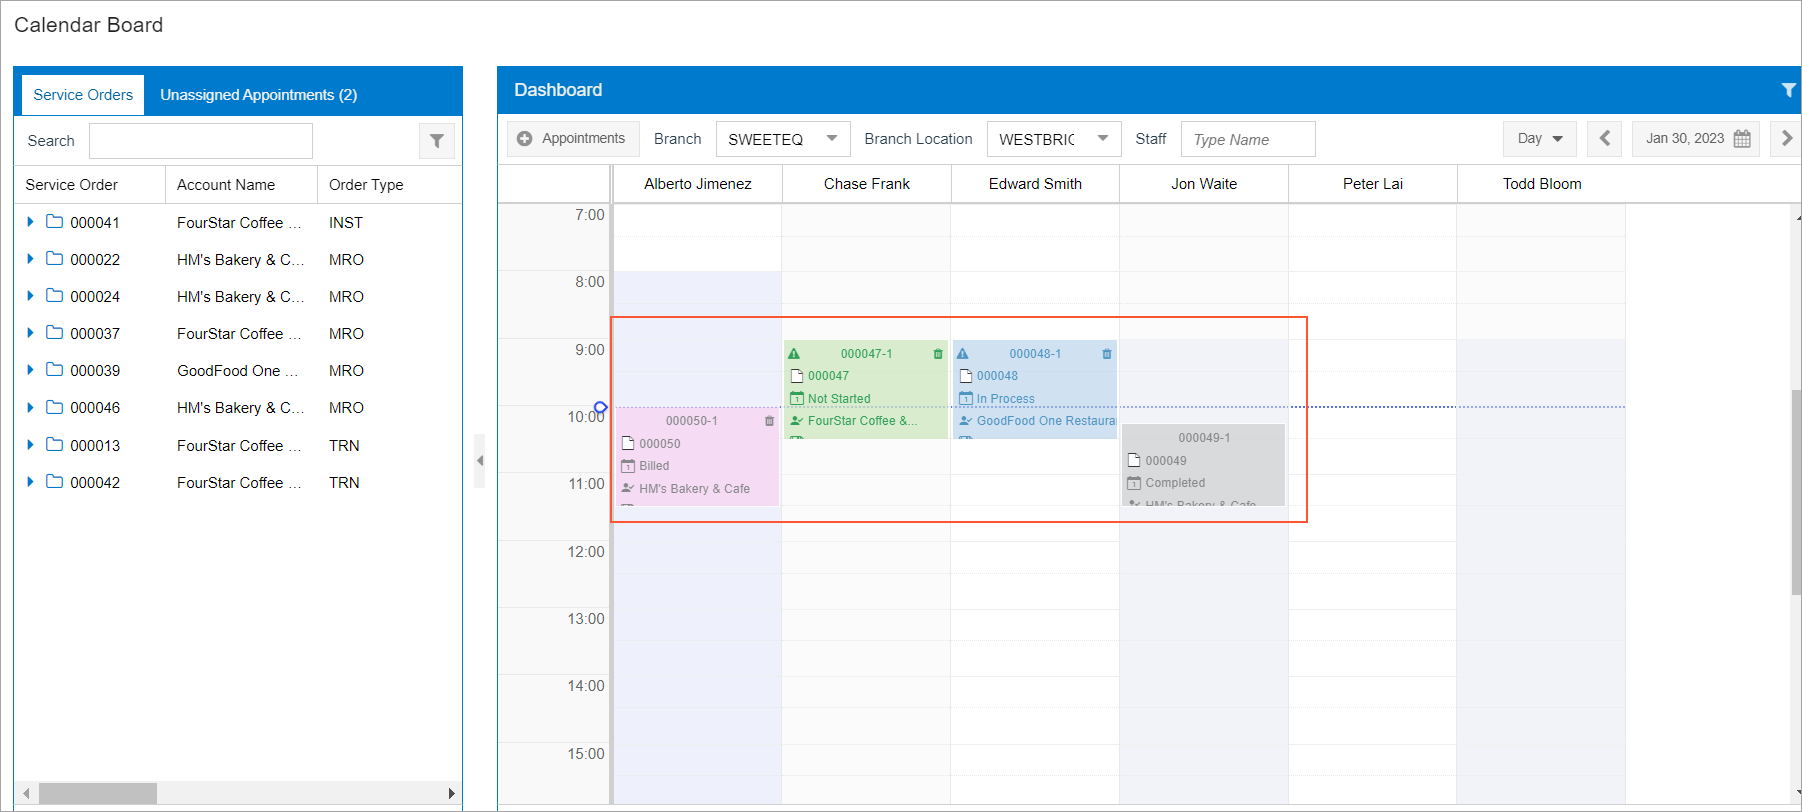Screen dimensions: 1802x812
Task: Click trash icon on appointment 000048-1
Action: tap(1107, 354)
